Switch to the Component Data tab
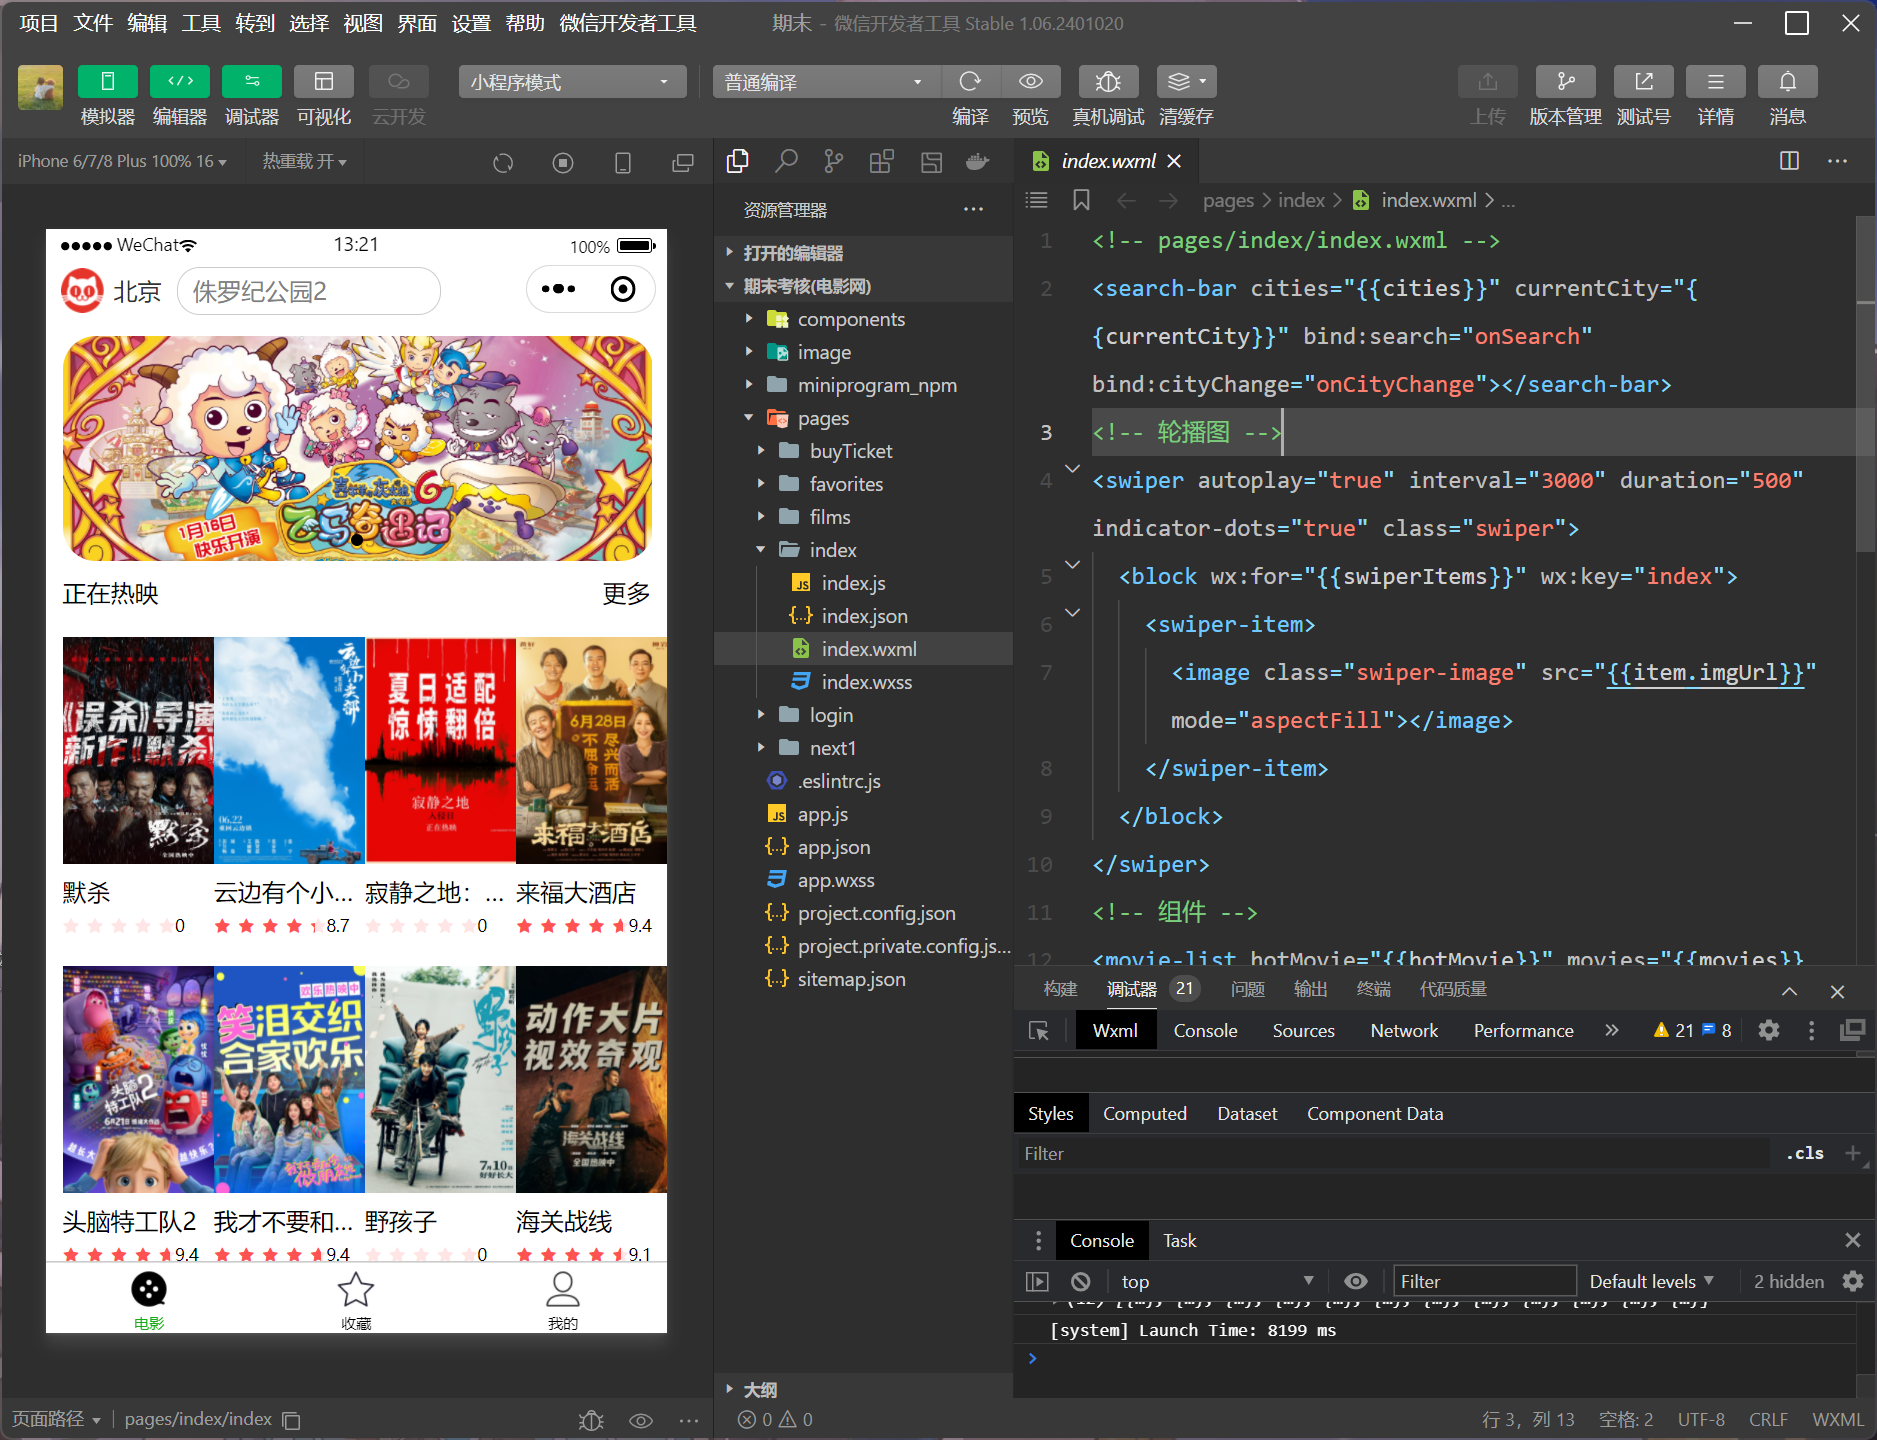This screenshot has width=1877, height=1440. coord(1375,1114)
